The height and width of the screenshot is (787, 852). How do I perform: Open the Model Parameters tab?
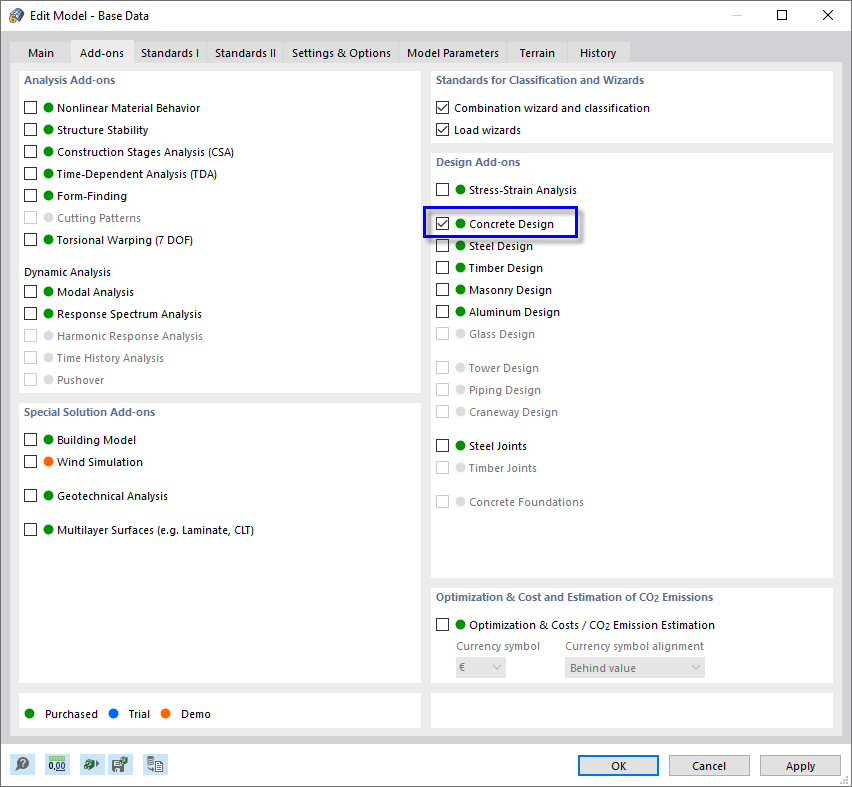coord(453,53)
